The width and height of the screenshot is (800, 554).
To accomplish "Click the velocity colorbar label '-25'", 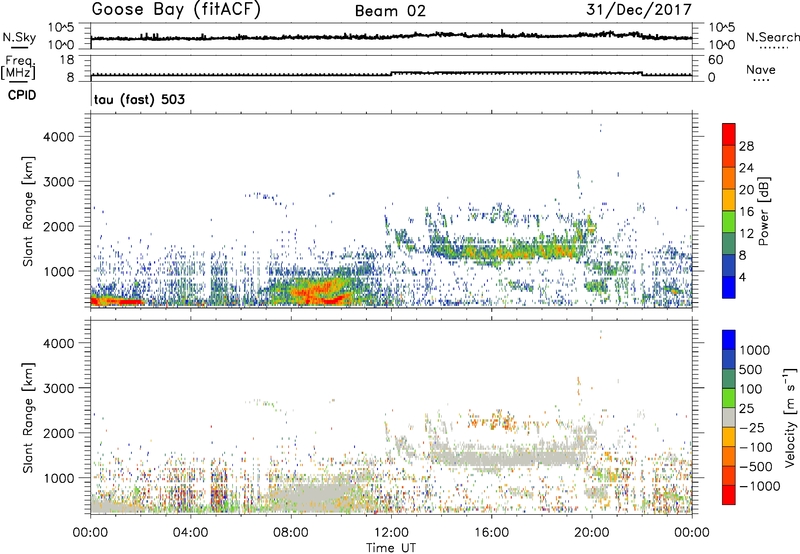I will click(752, 427).
